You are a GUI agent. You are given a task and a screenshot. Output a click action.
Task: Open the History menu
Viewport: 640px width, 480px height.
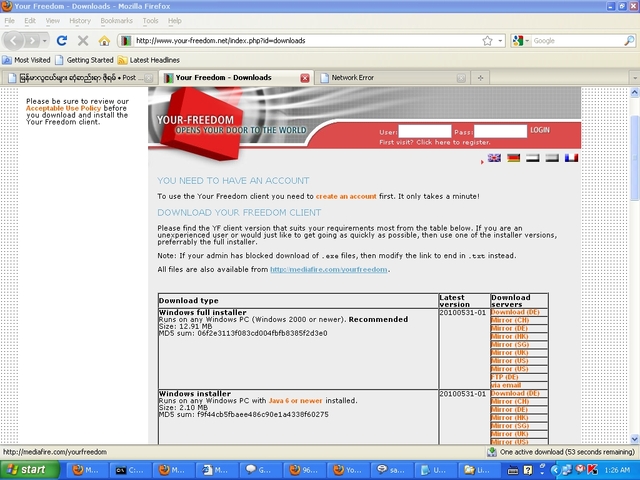tap(80, 20)
